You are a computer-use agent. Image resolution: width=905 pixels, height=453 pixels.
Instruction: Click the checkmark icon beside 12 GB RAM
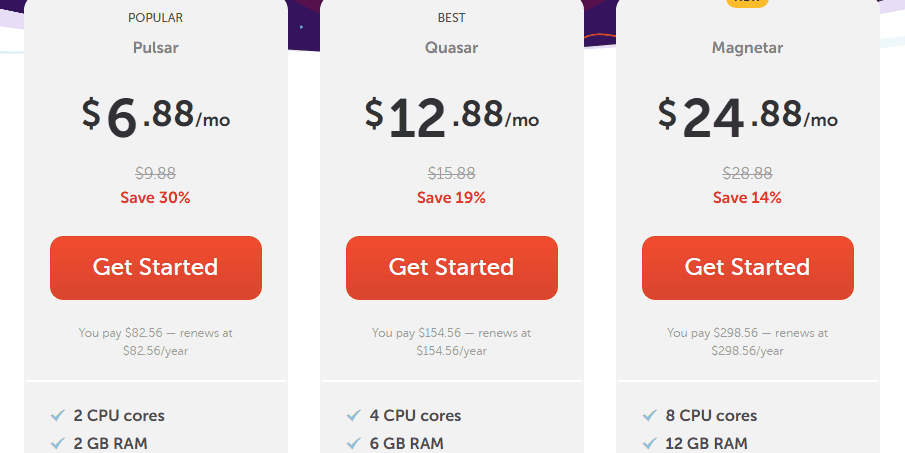click(x=649, y=443)
